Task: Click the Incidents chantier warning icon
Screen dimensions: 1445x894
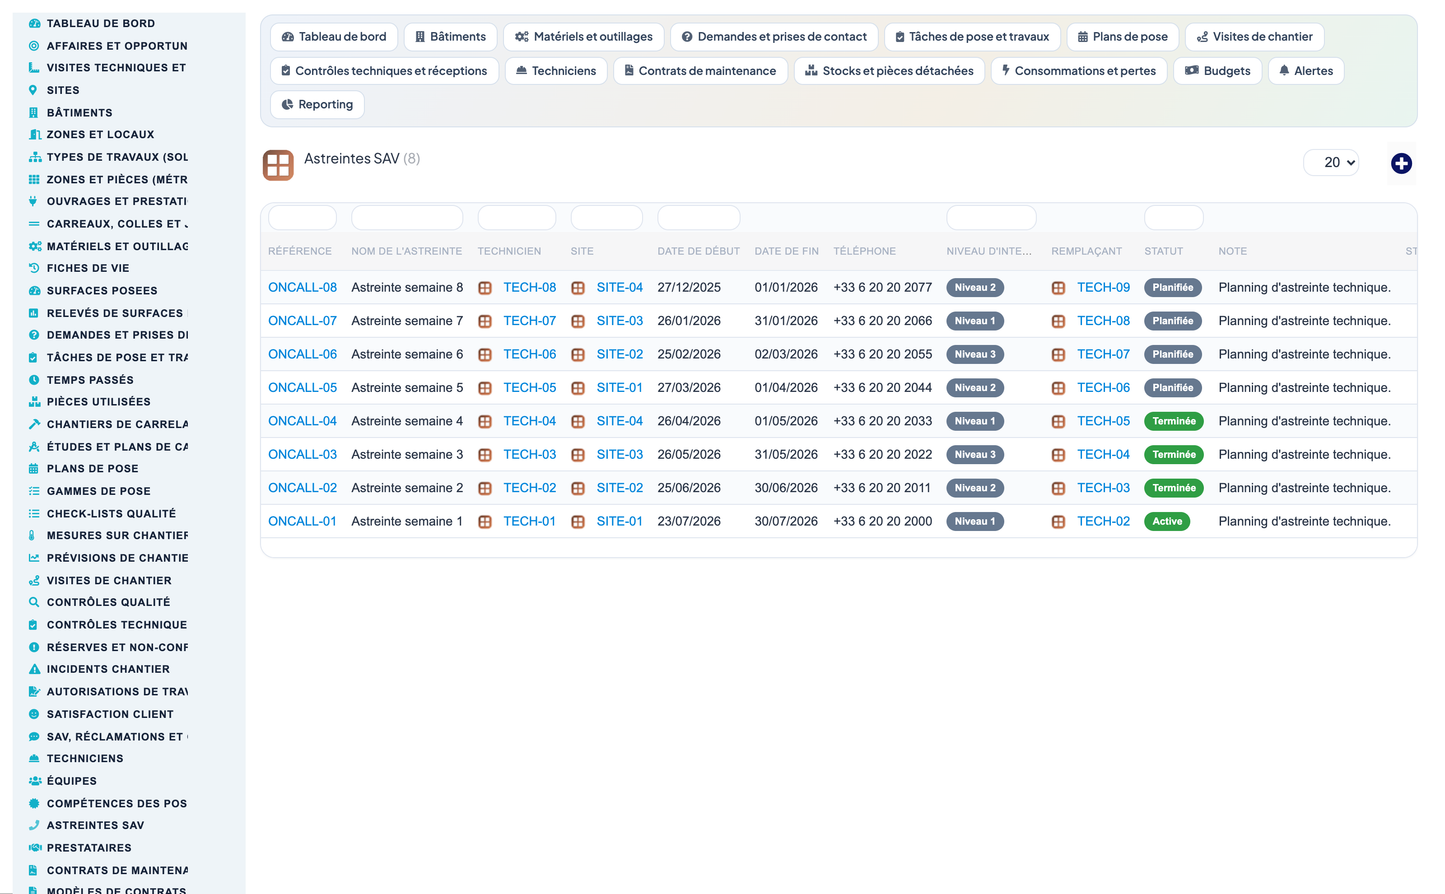Action: (x=34, y=669)
